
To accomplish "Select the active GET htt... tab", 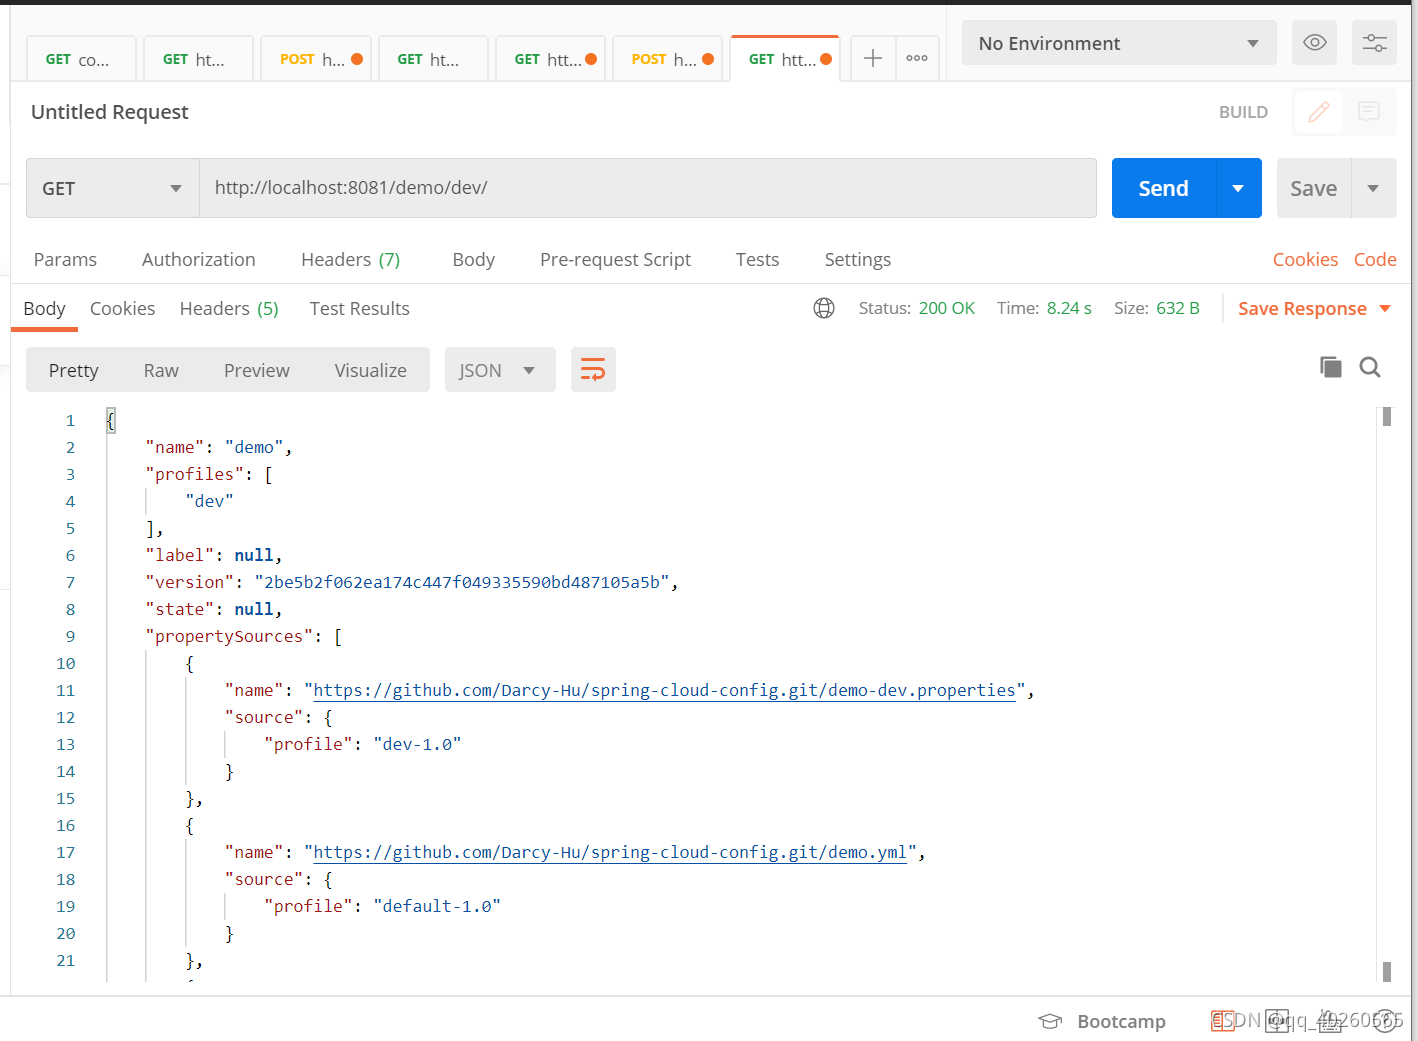I will (784, 59).
